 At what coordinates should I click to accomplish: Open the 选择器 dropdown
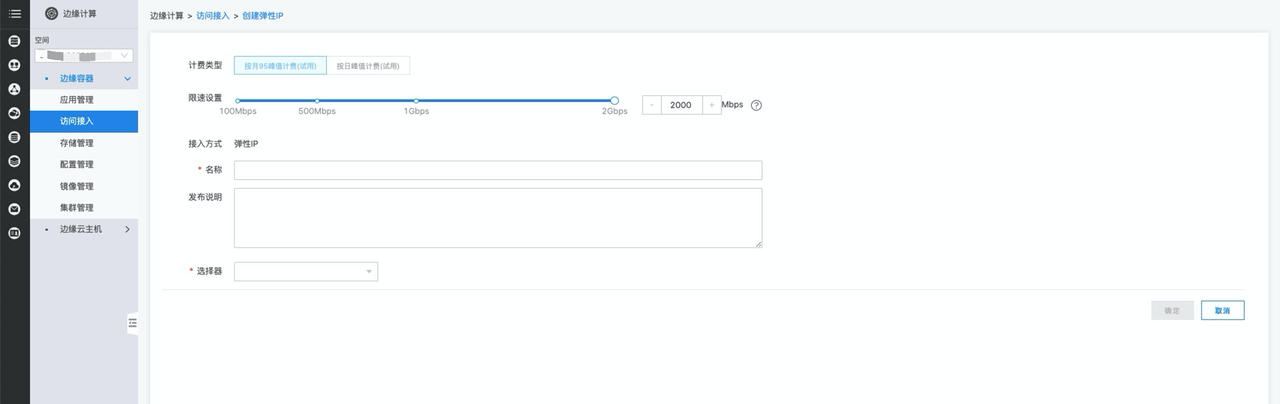click(x=306, y=271)
